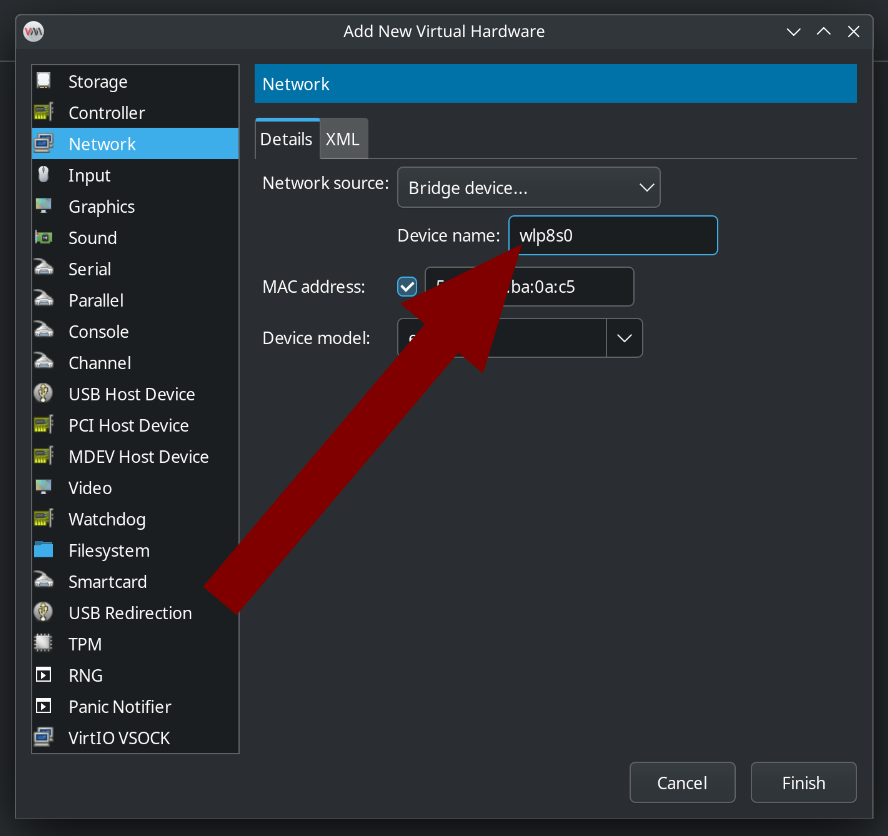The height and width of the screenshot is (836, 888).
Task: Click the Console device icon
Action: tap(44, 331)
